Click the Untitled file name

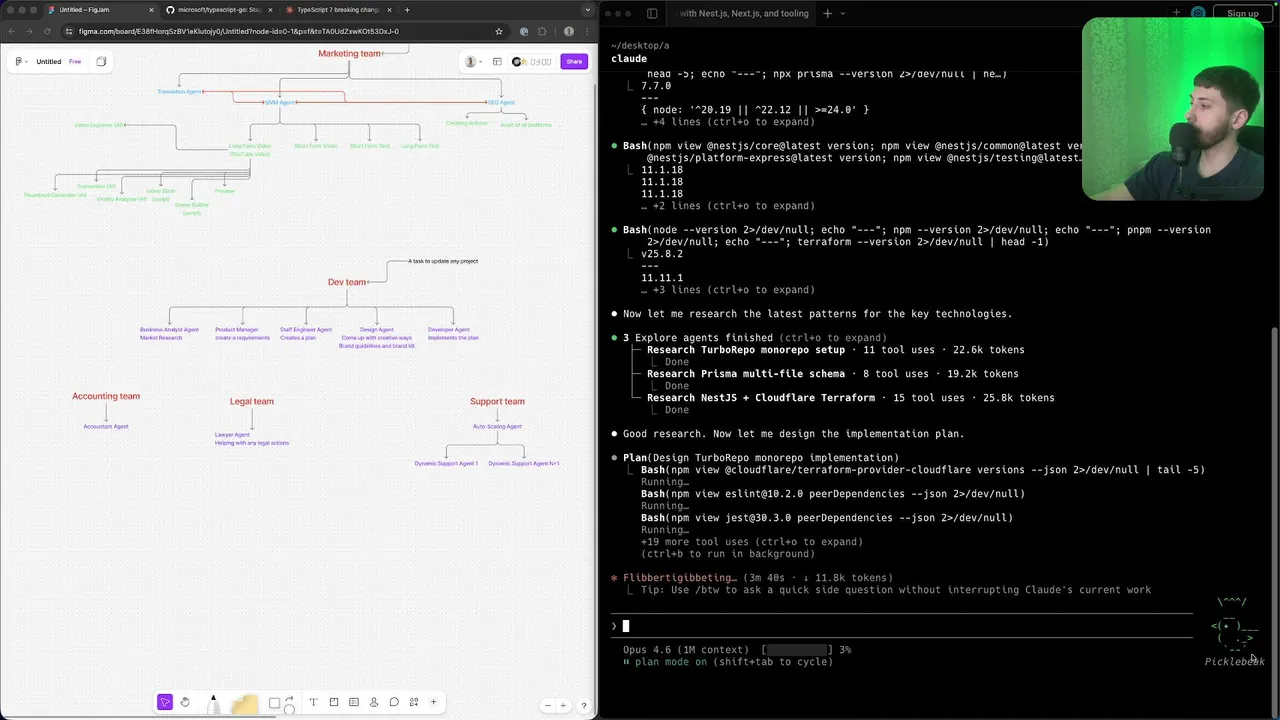(49, 62)
